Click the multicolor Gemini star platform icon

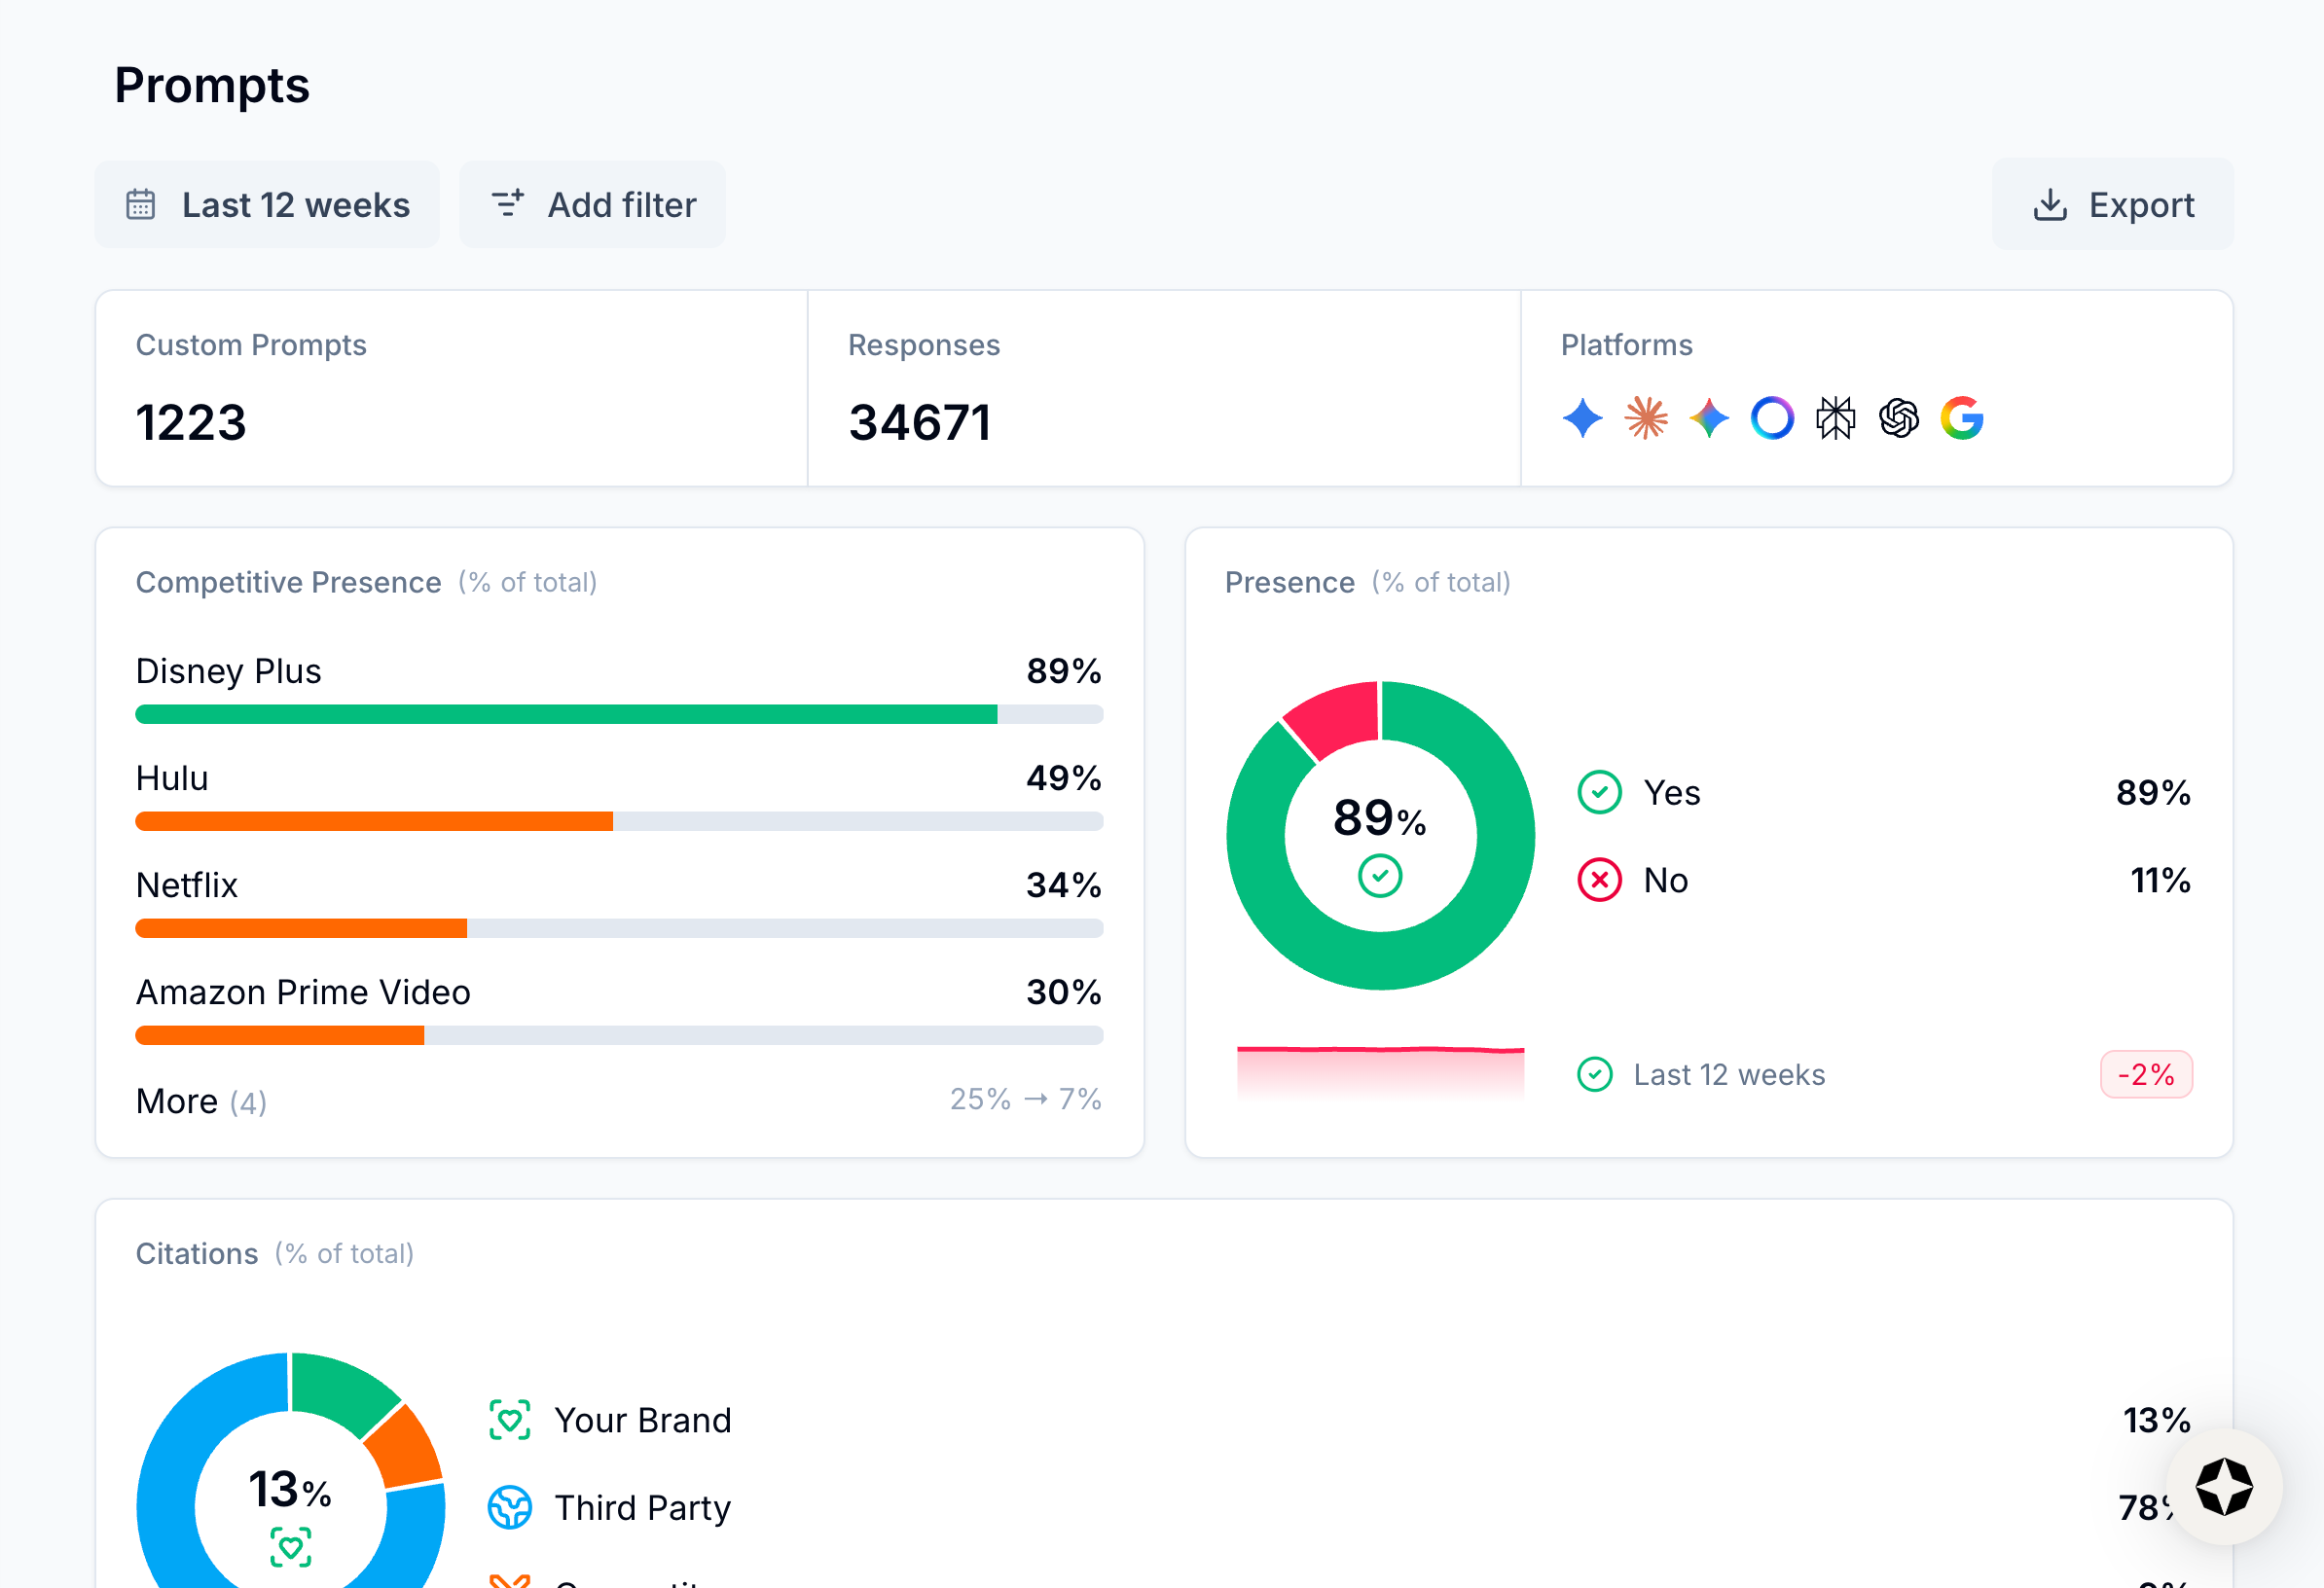[x=1709, y=418]
